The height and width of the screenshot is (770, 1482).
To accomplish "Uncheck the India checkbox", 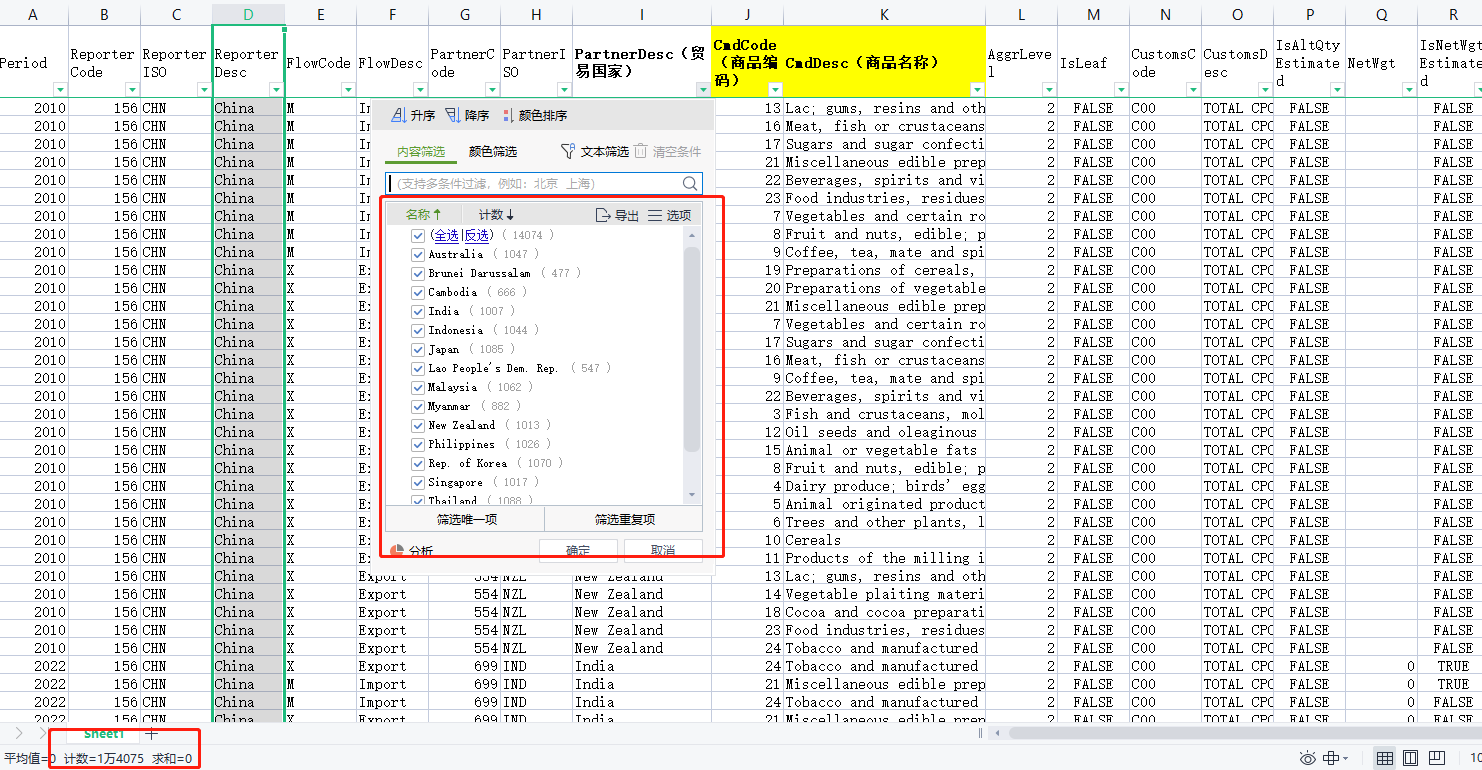I will pos(419,311).
